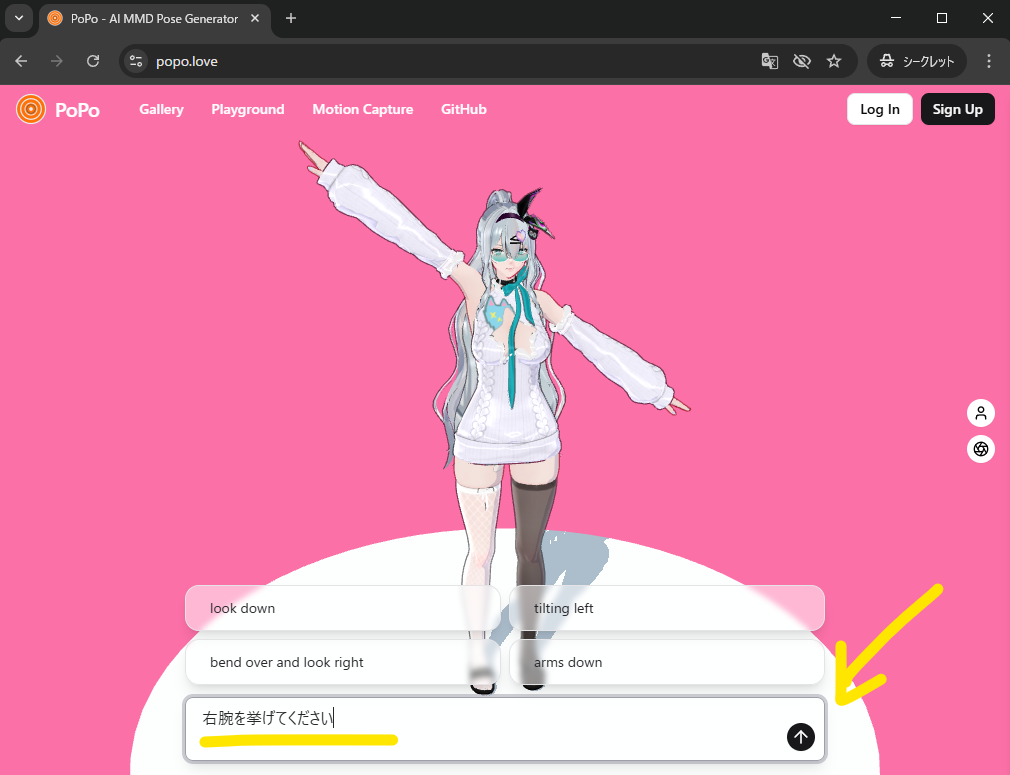Open Chrome three-dot menu

pyautogui.click(x=989, y=61)
